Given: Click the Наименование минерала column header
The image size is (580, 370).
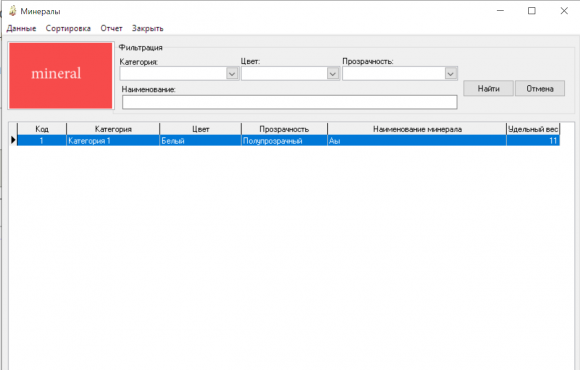Looking at the screenshot, I should [x=417, y=129].
